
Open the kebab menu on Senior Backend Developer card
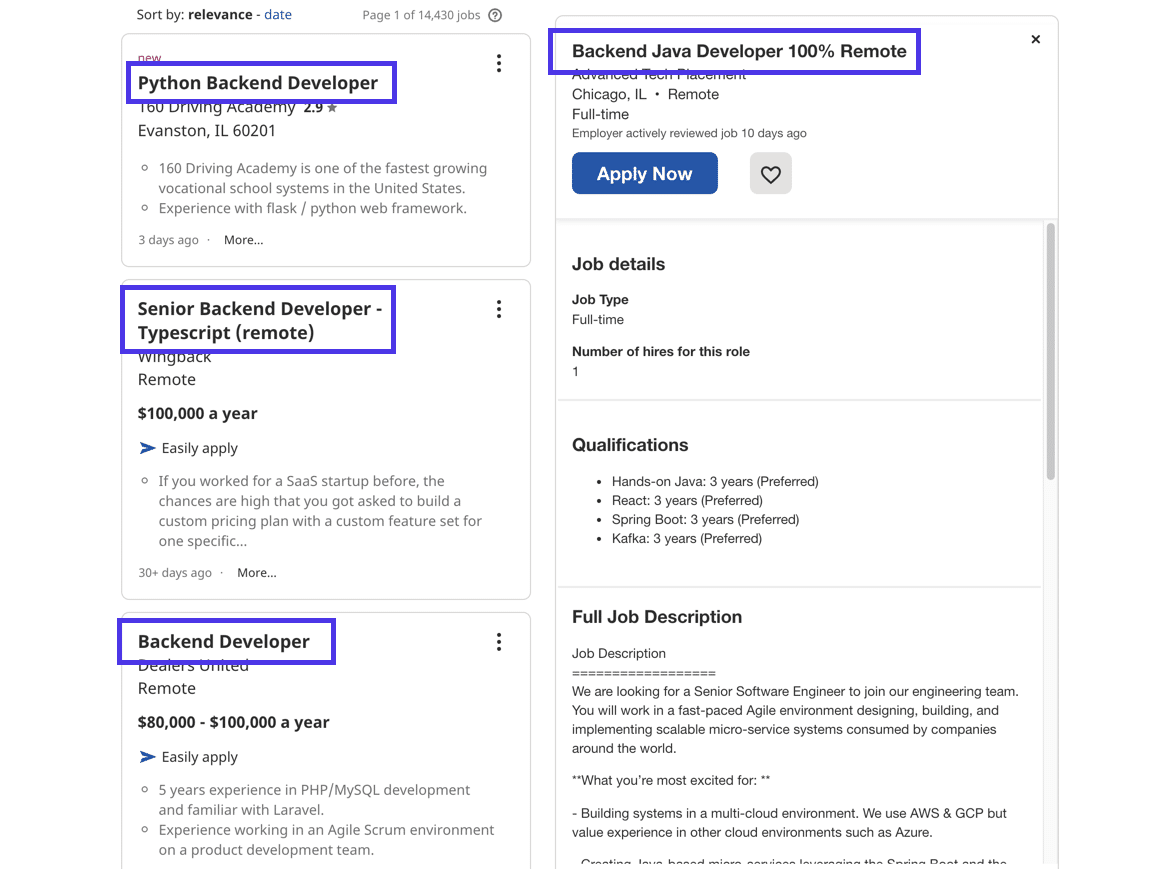(499, 309)
